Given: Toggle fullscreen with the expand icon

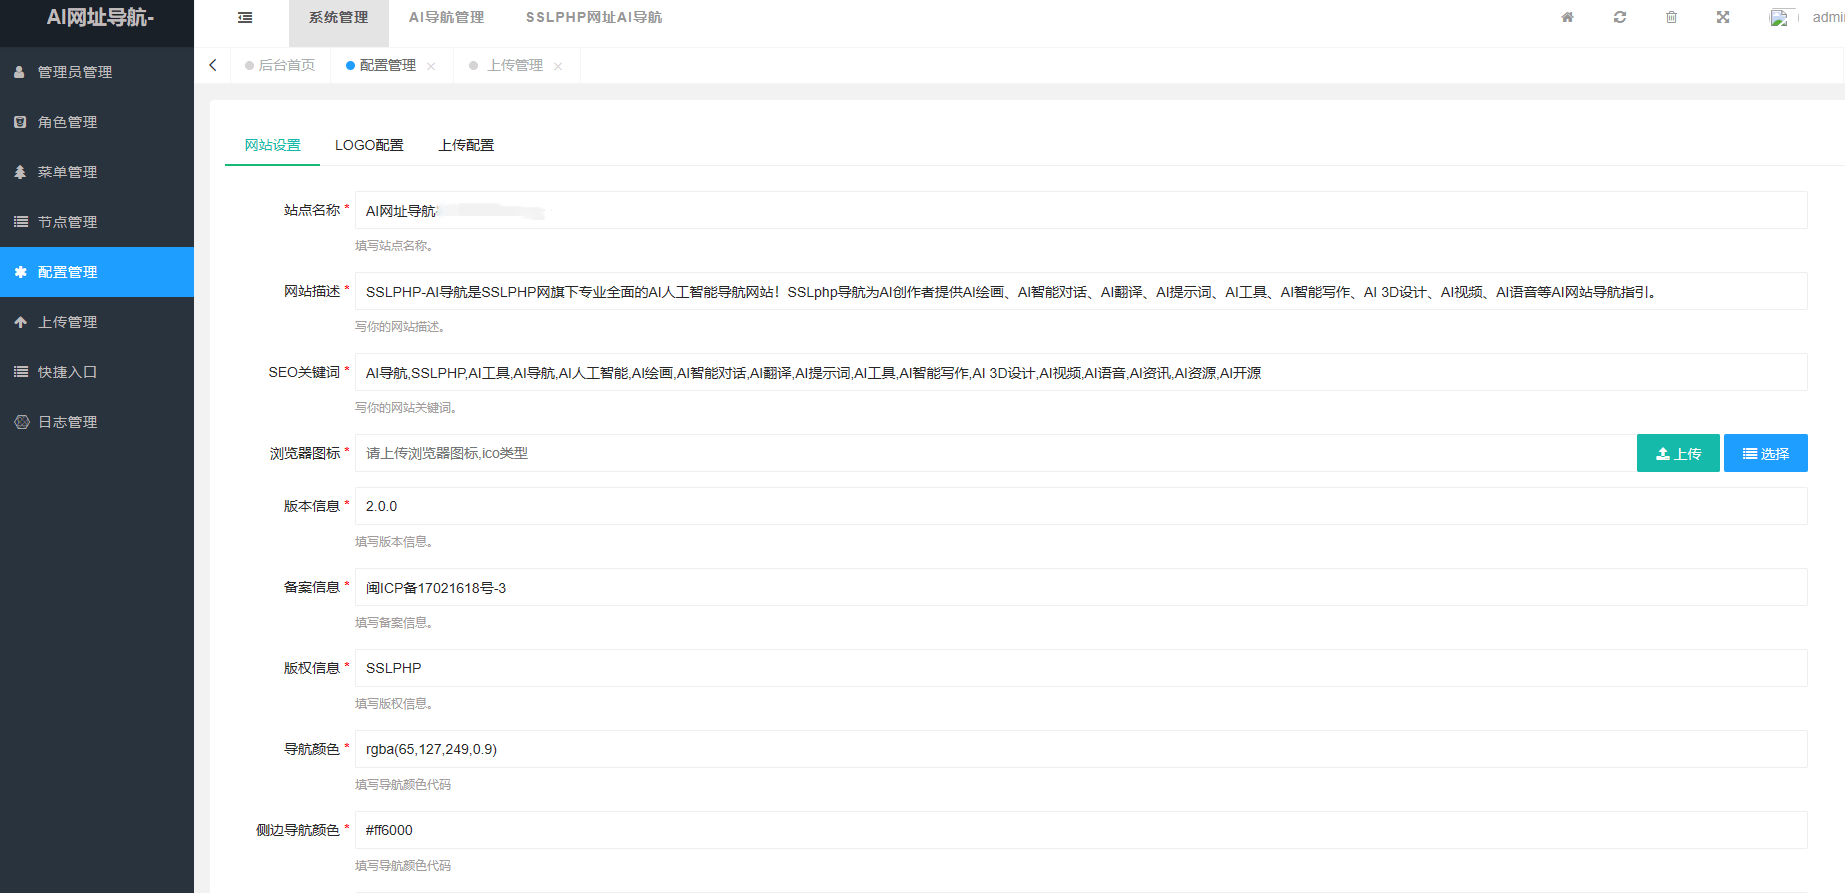Looking at the screenshot, I should click(x=1723, y=17).
